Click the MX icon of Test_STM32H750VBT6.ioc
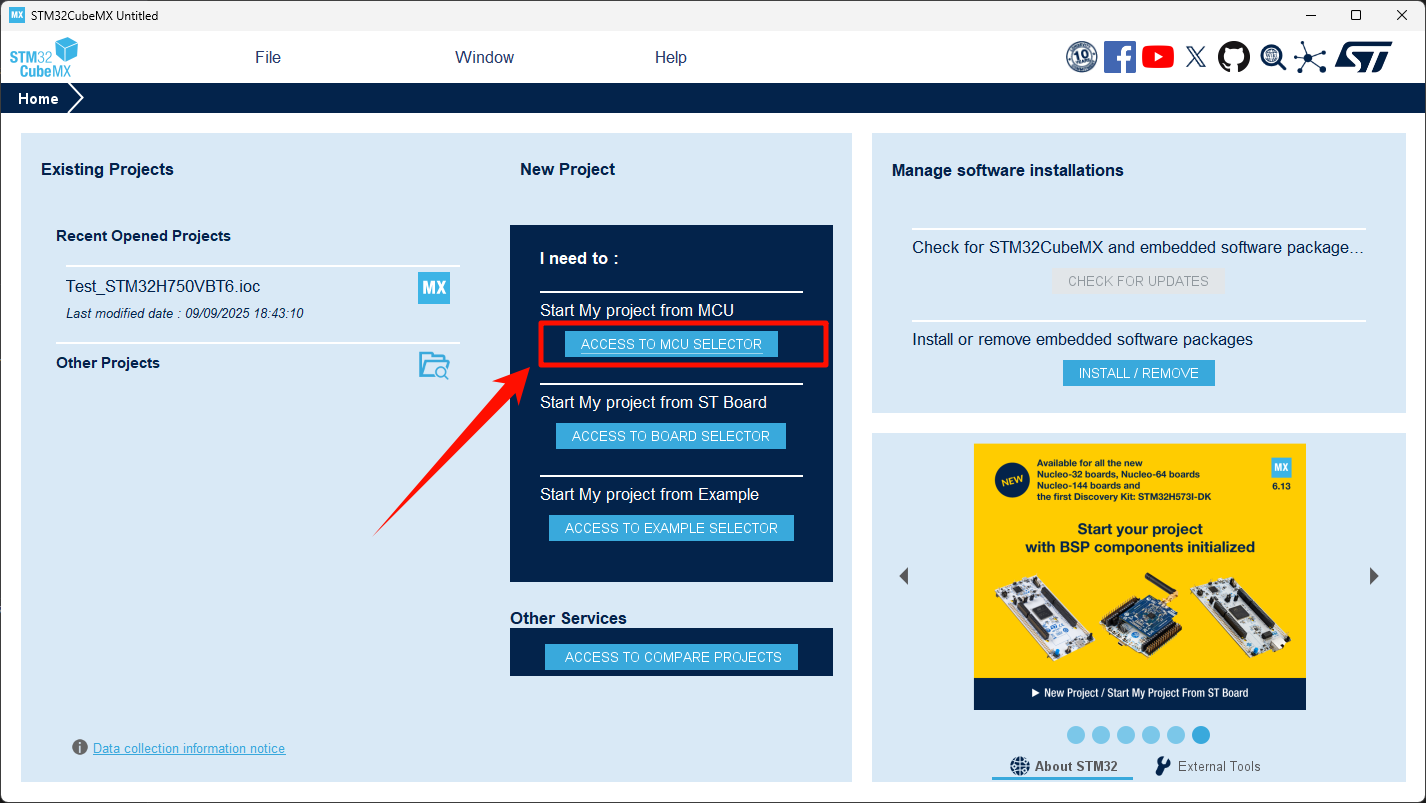Image resolution: width=1426 pixels, height=803 pixels. tap(434, 288)
